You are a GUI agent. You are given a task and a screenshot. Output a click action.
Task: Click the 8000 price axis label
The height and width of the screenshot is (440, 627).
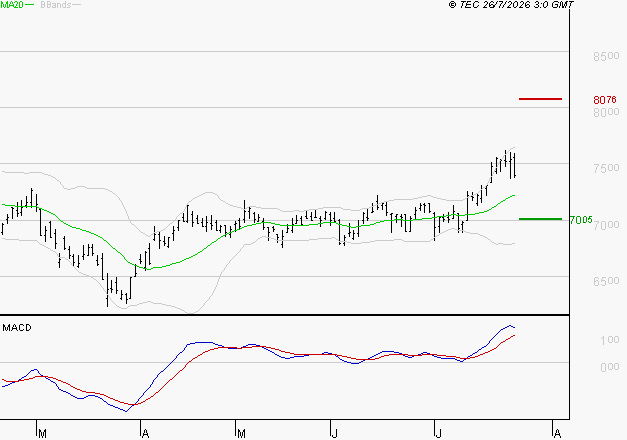click(x=606, y=112)
